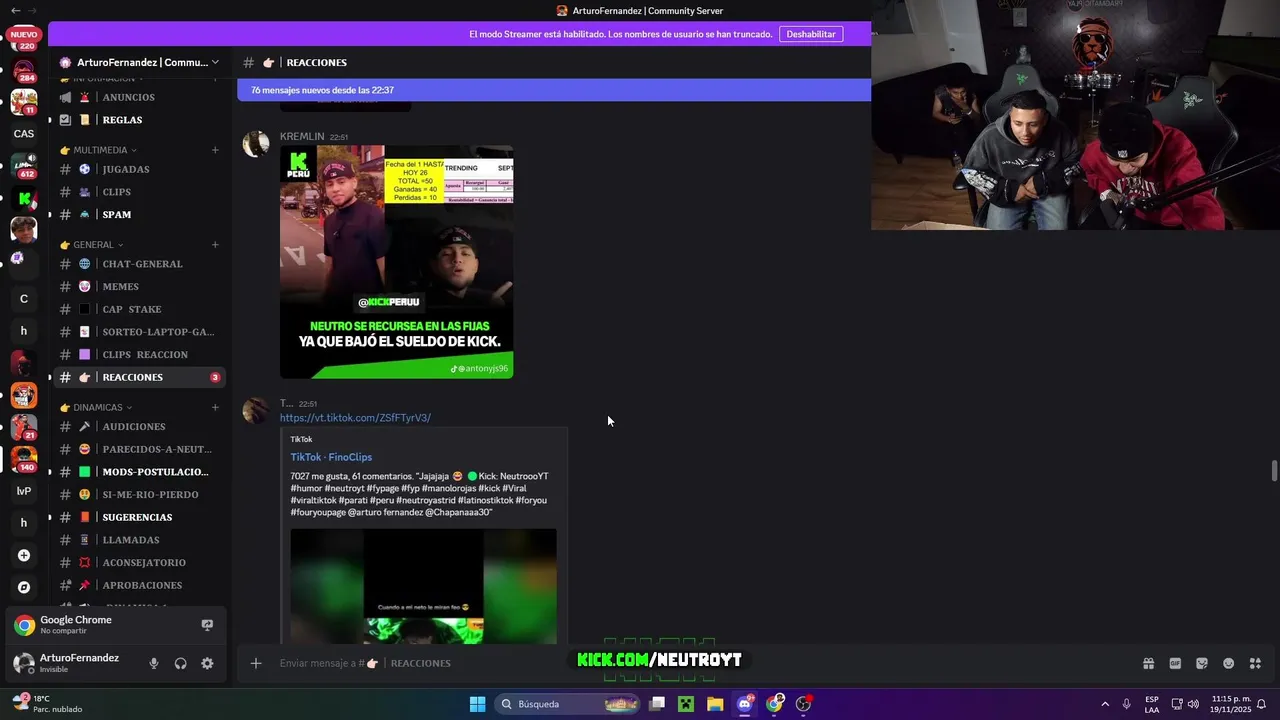
Task: Collapse the DINAMICAS category
Action: tap(97, 407)
